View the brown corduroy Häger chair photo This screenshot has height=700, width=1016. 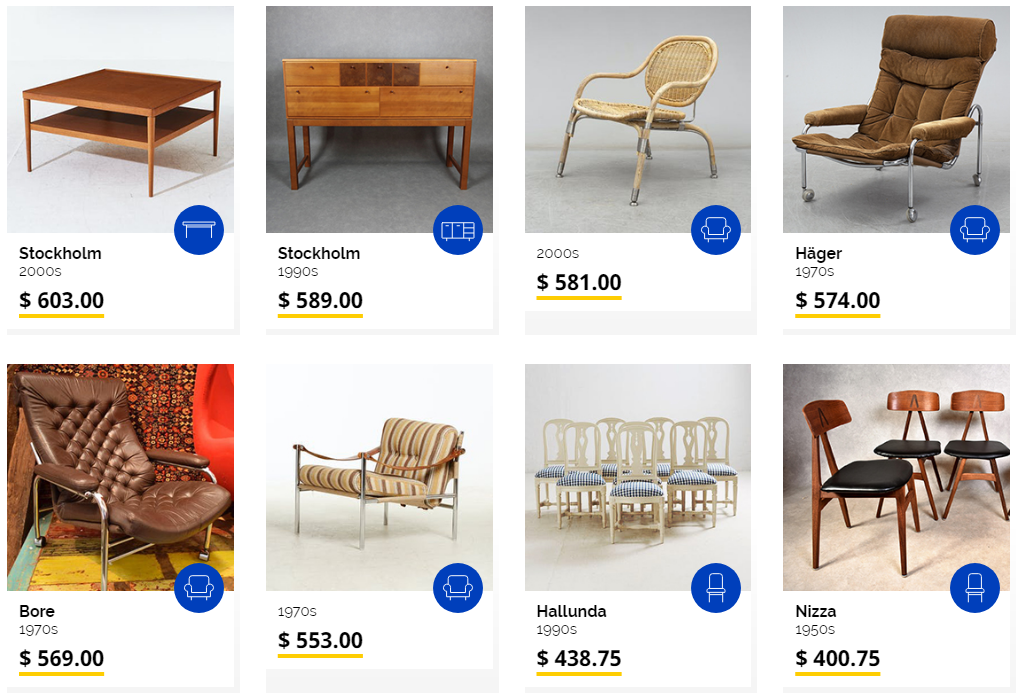pyautogui.click(x=896, y=119)
